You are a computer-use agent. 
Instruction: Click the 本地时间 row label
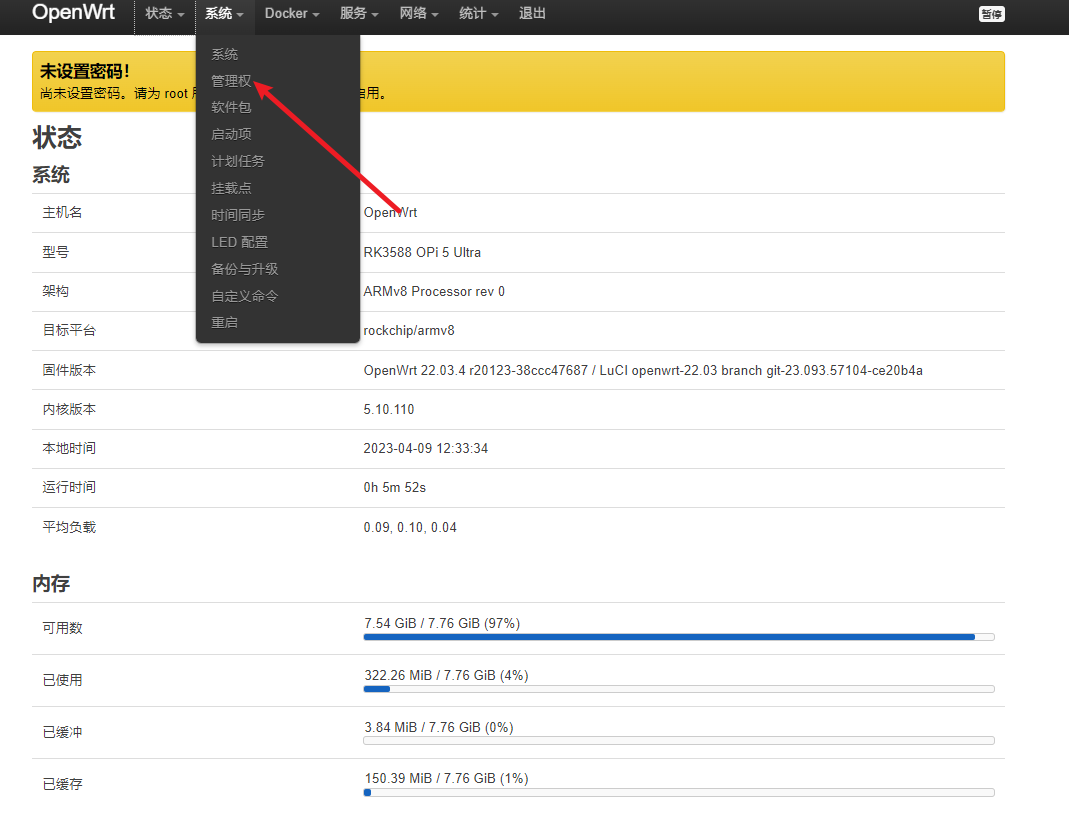69,448
